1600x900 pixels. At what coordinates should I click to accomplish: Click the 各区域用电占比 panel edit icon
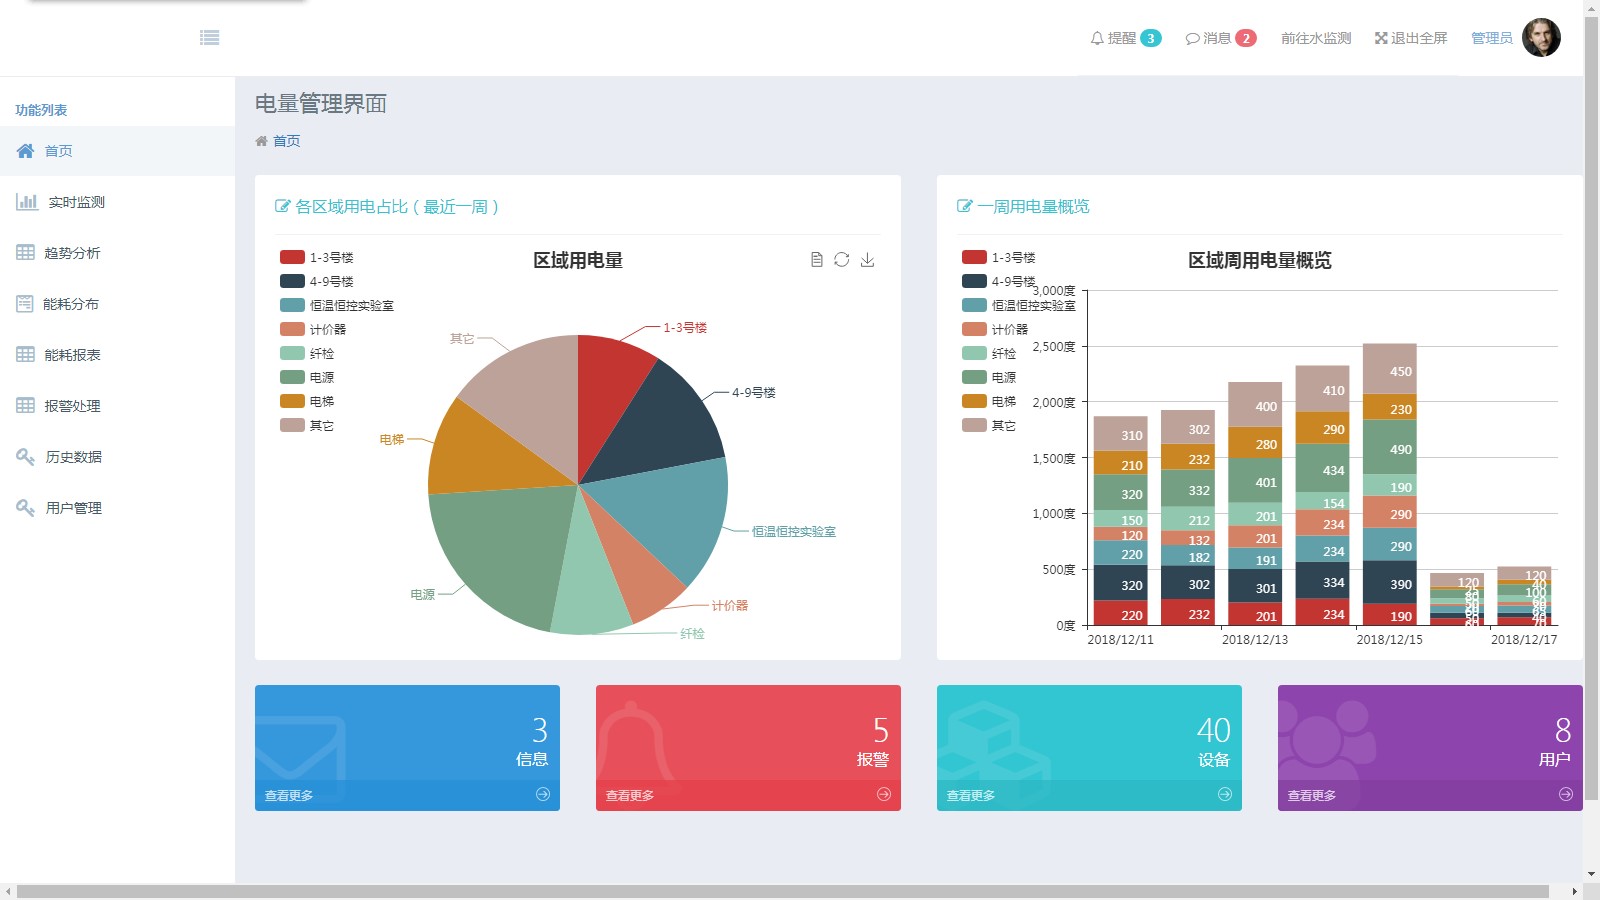click(282, 206)
